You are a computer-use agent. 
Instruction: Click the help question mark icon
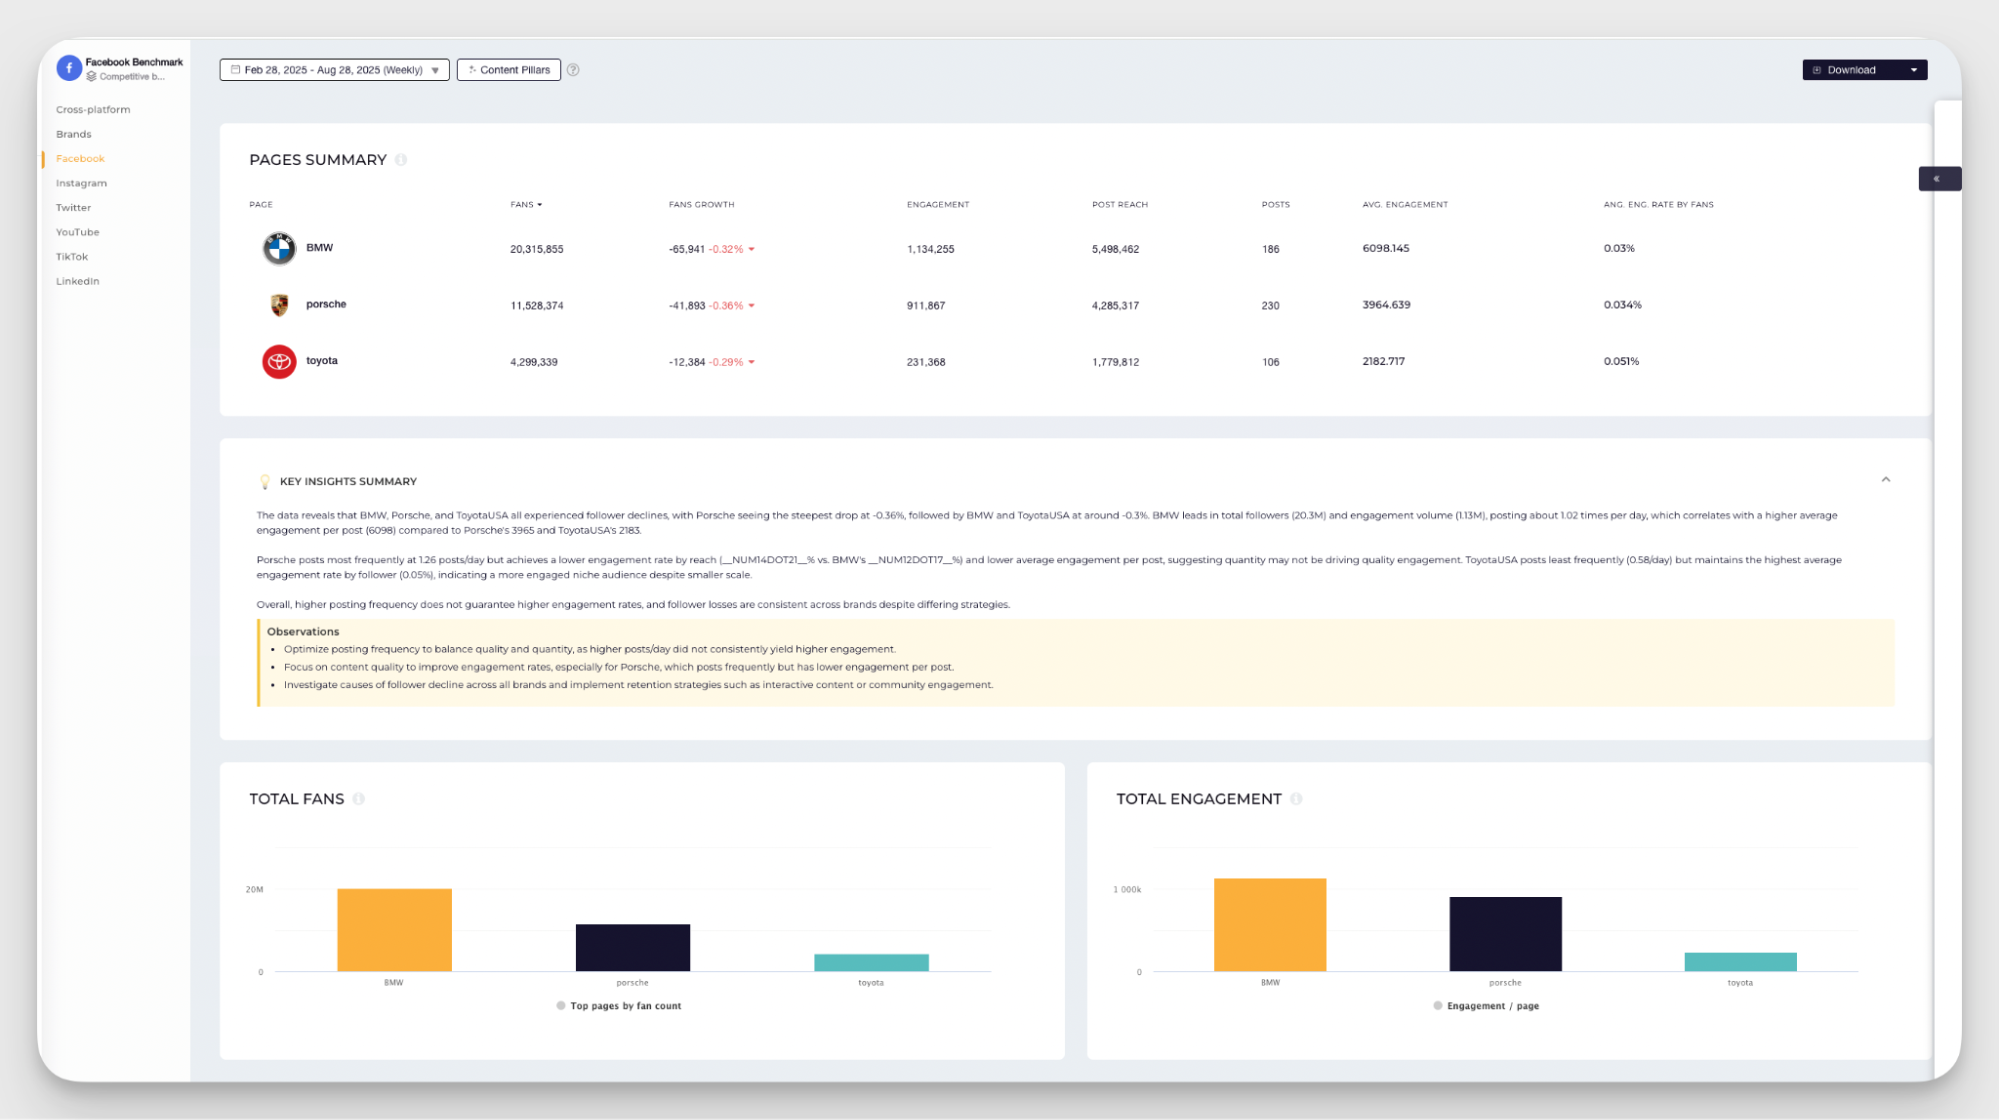pyautogui.click(x=573, y=70)
